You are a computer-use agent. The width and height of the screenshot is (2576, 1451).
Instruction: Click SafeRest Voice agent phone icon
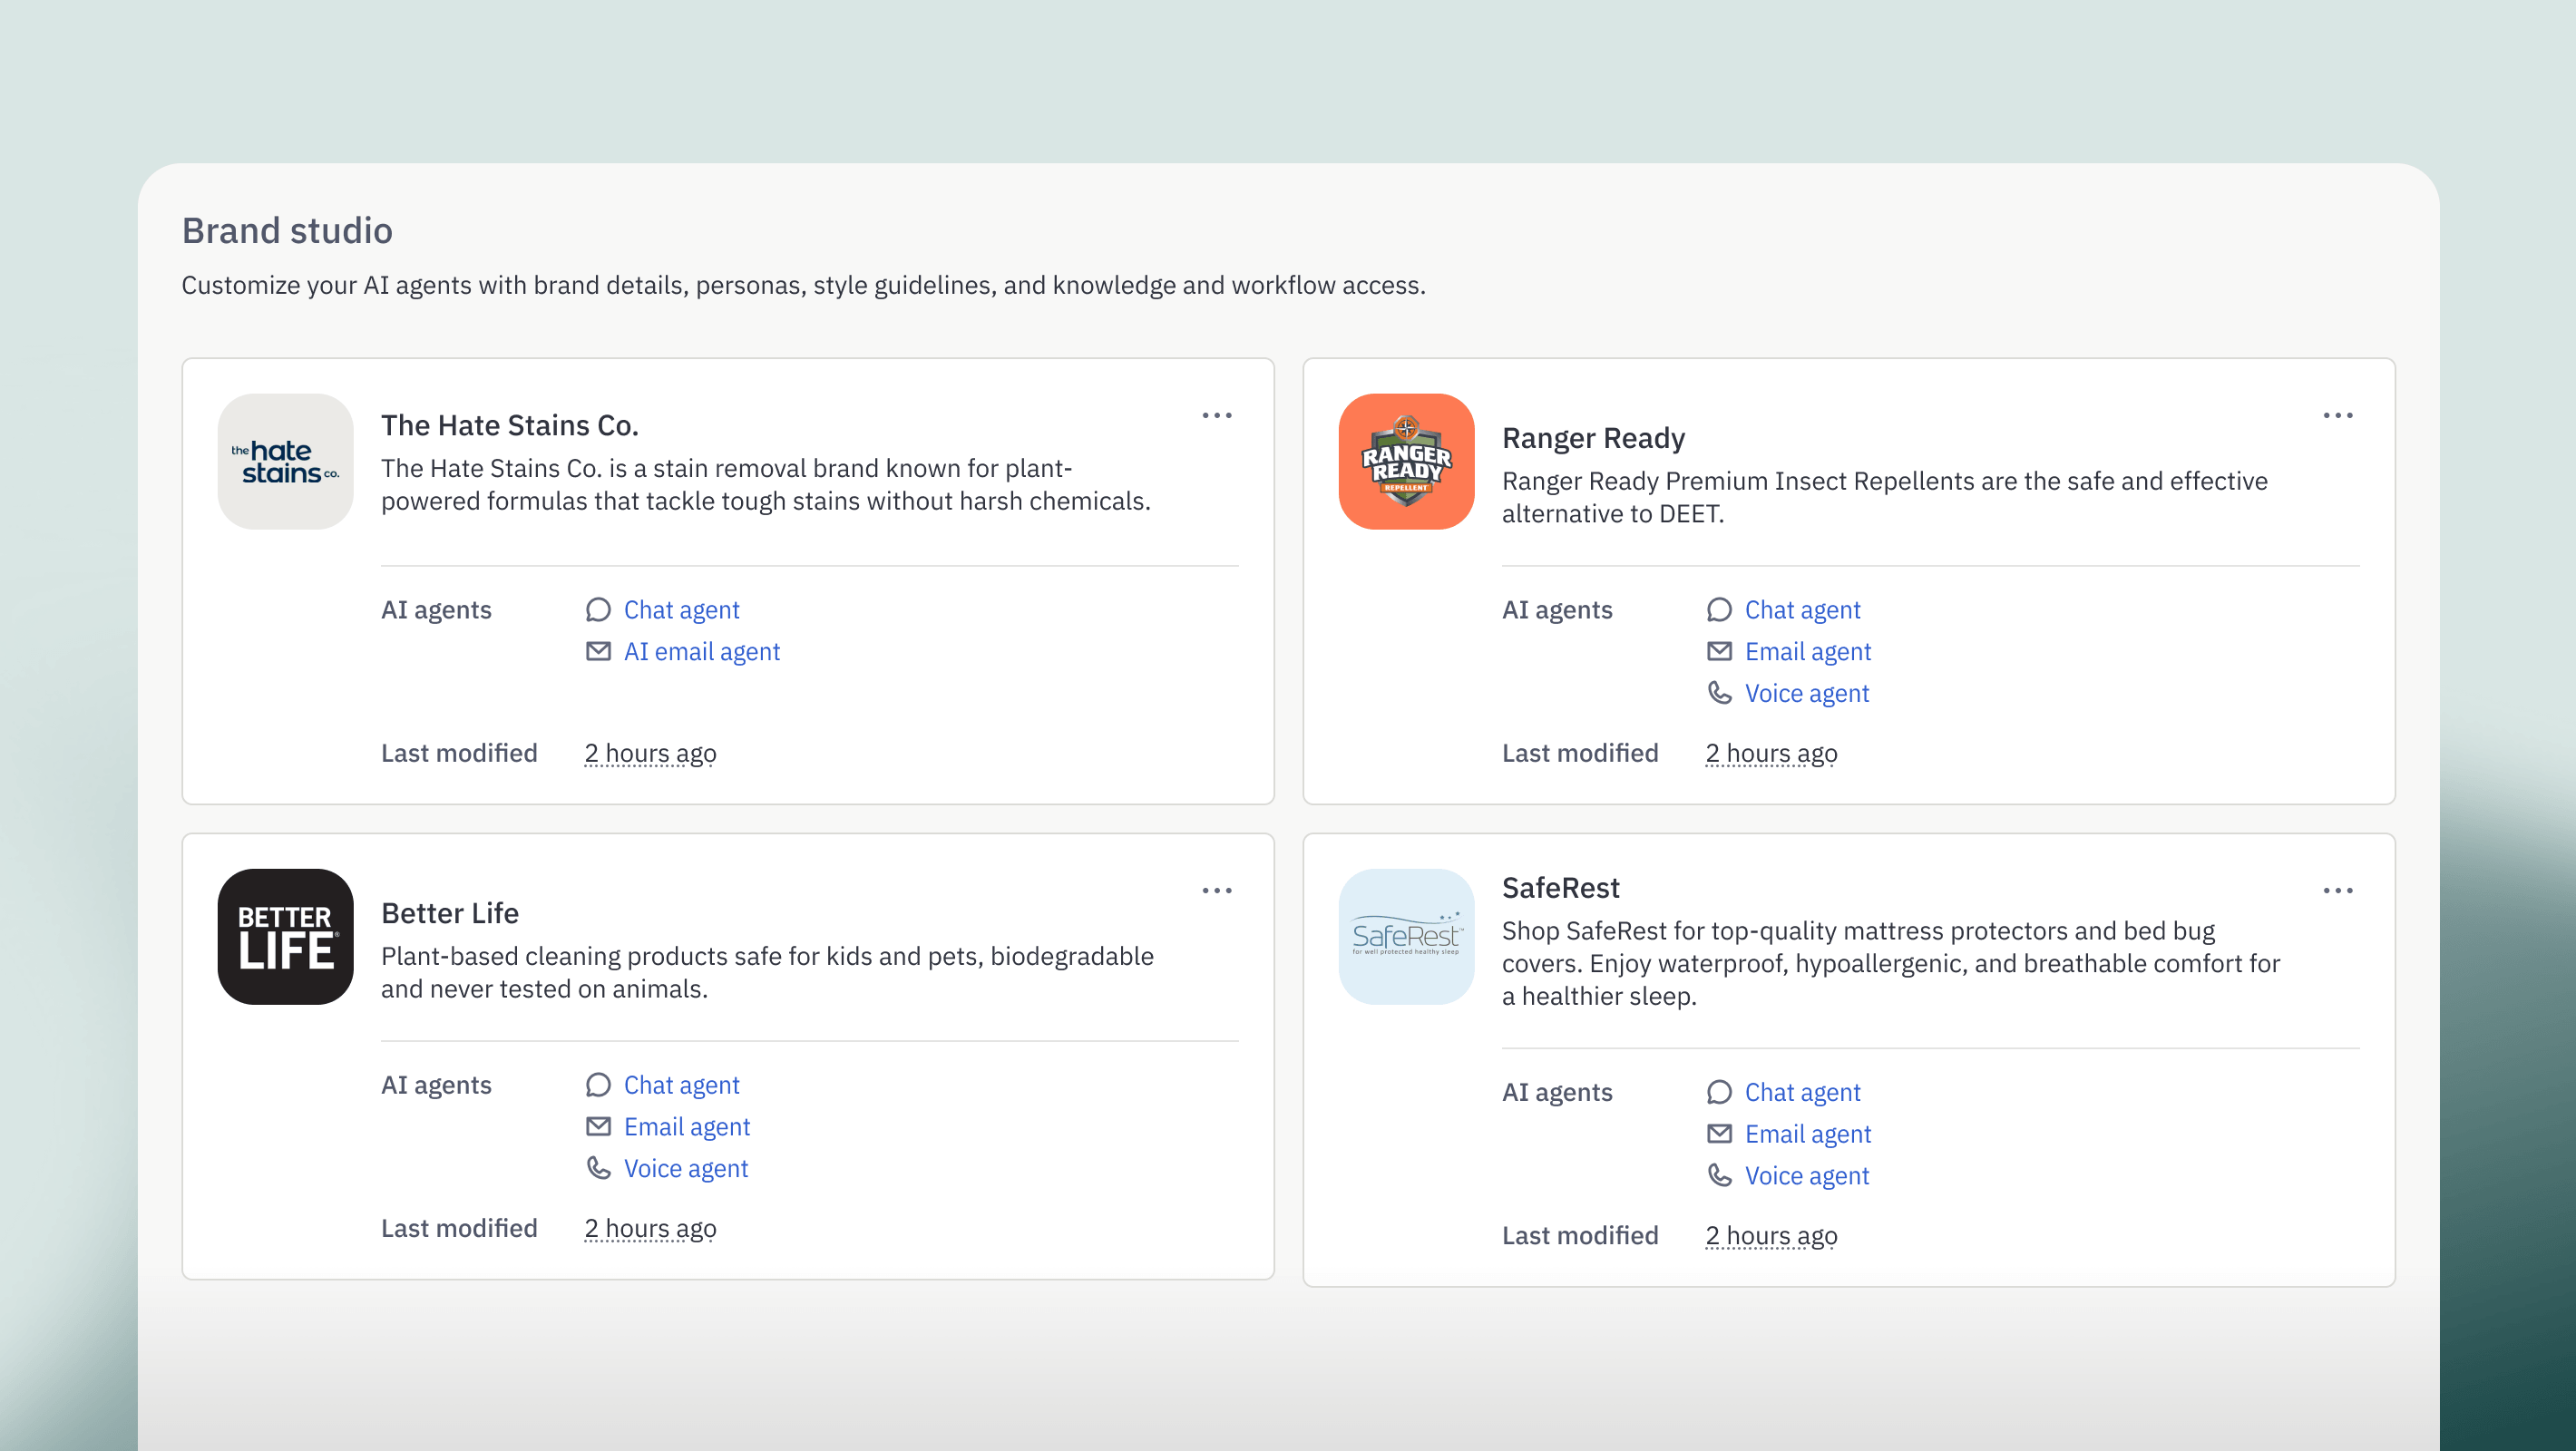1719,1176
